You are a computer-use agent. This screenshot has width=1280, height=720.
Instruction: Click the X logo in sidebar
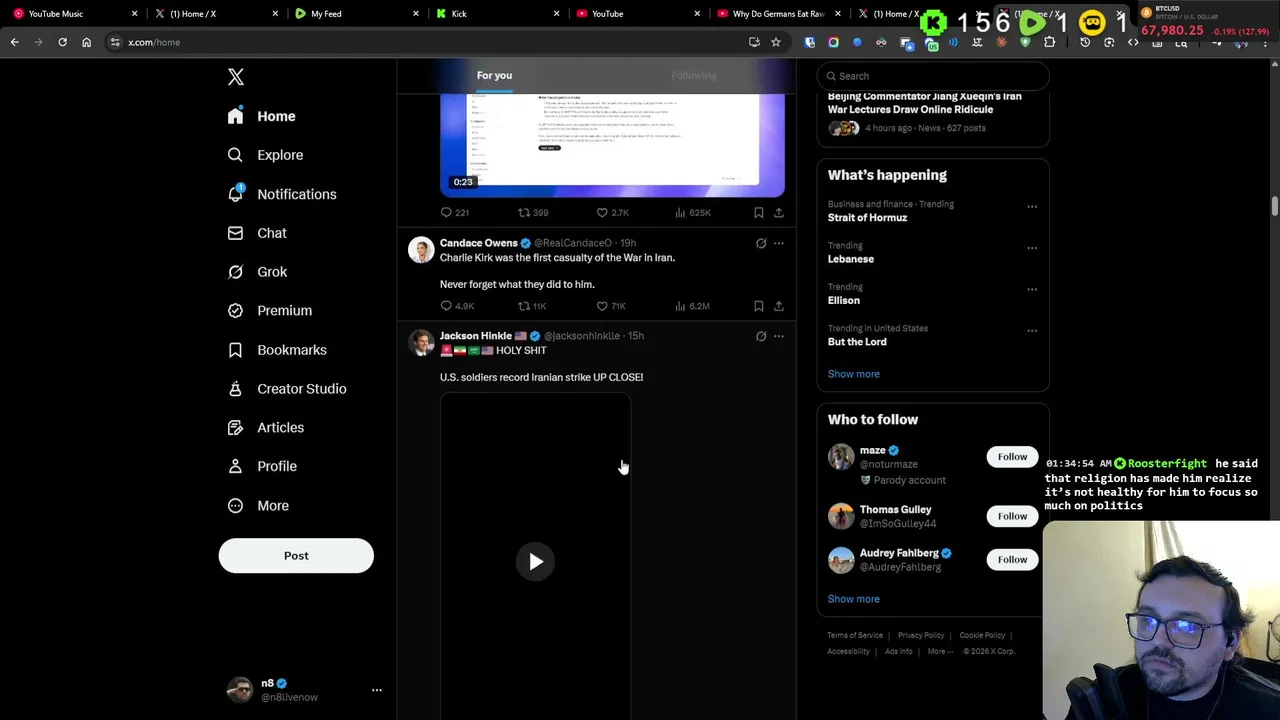point(236,77)
